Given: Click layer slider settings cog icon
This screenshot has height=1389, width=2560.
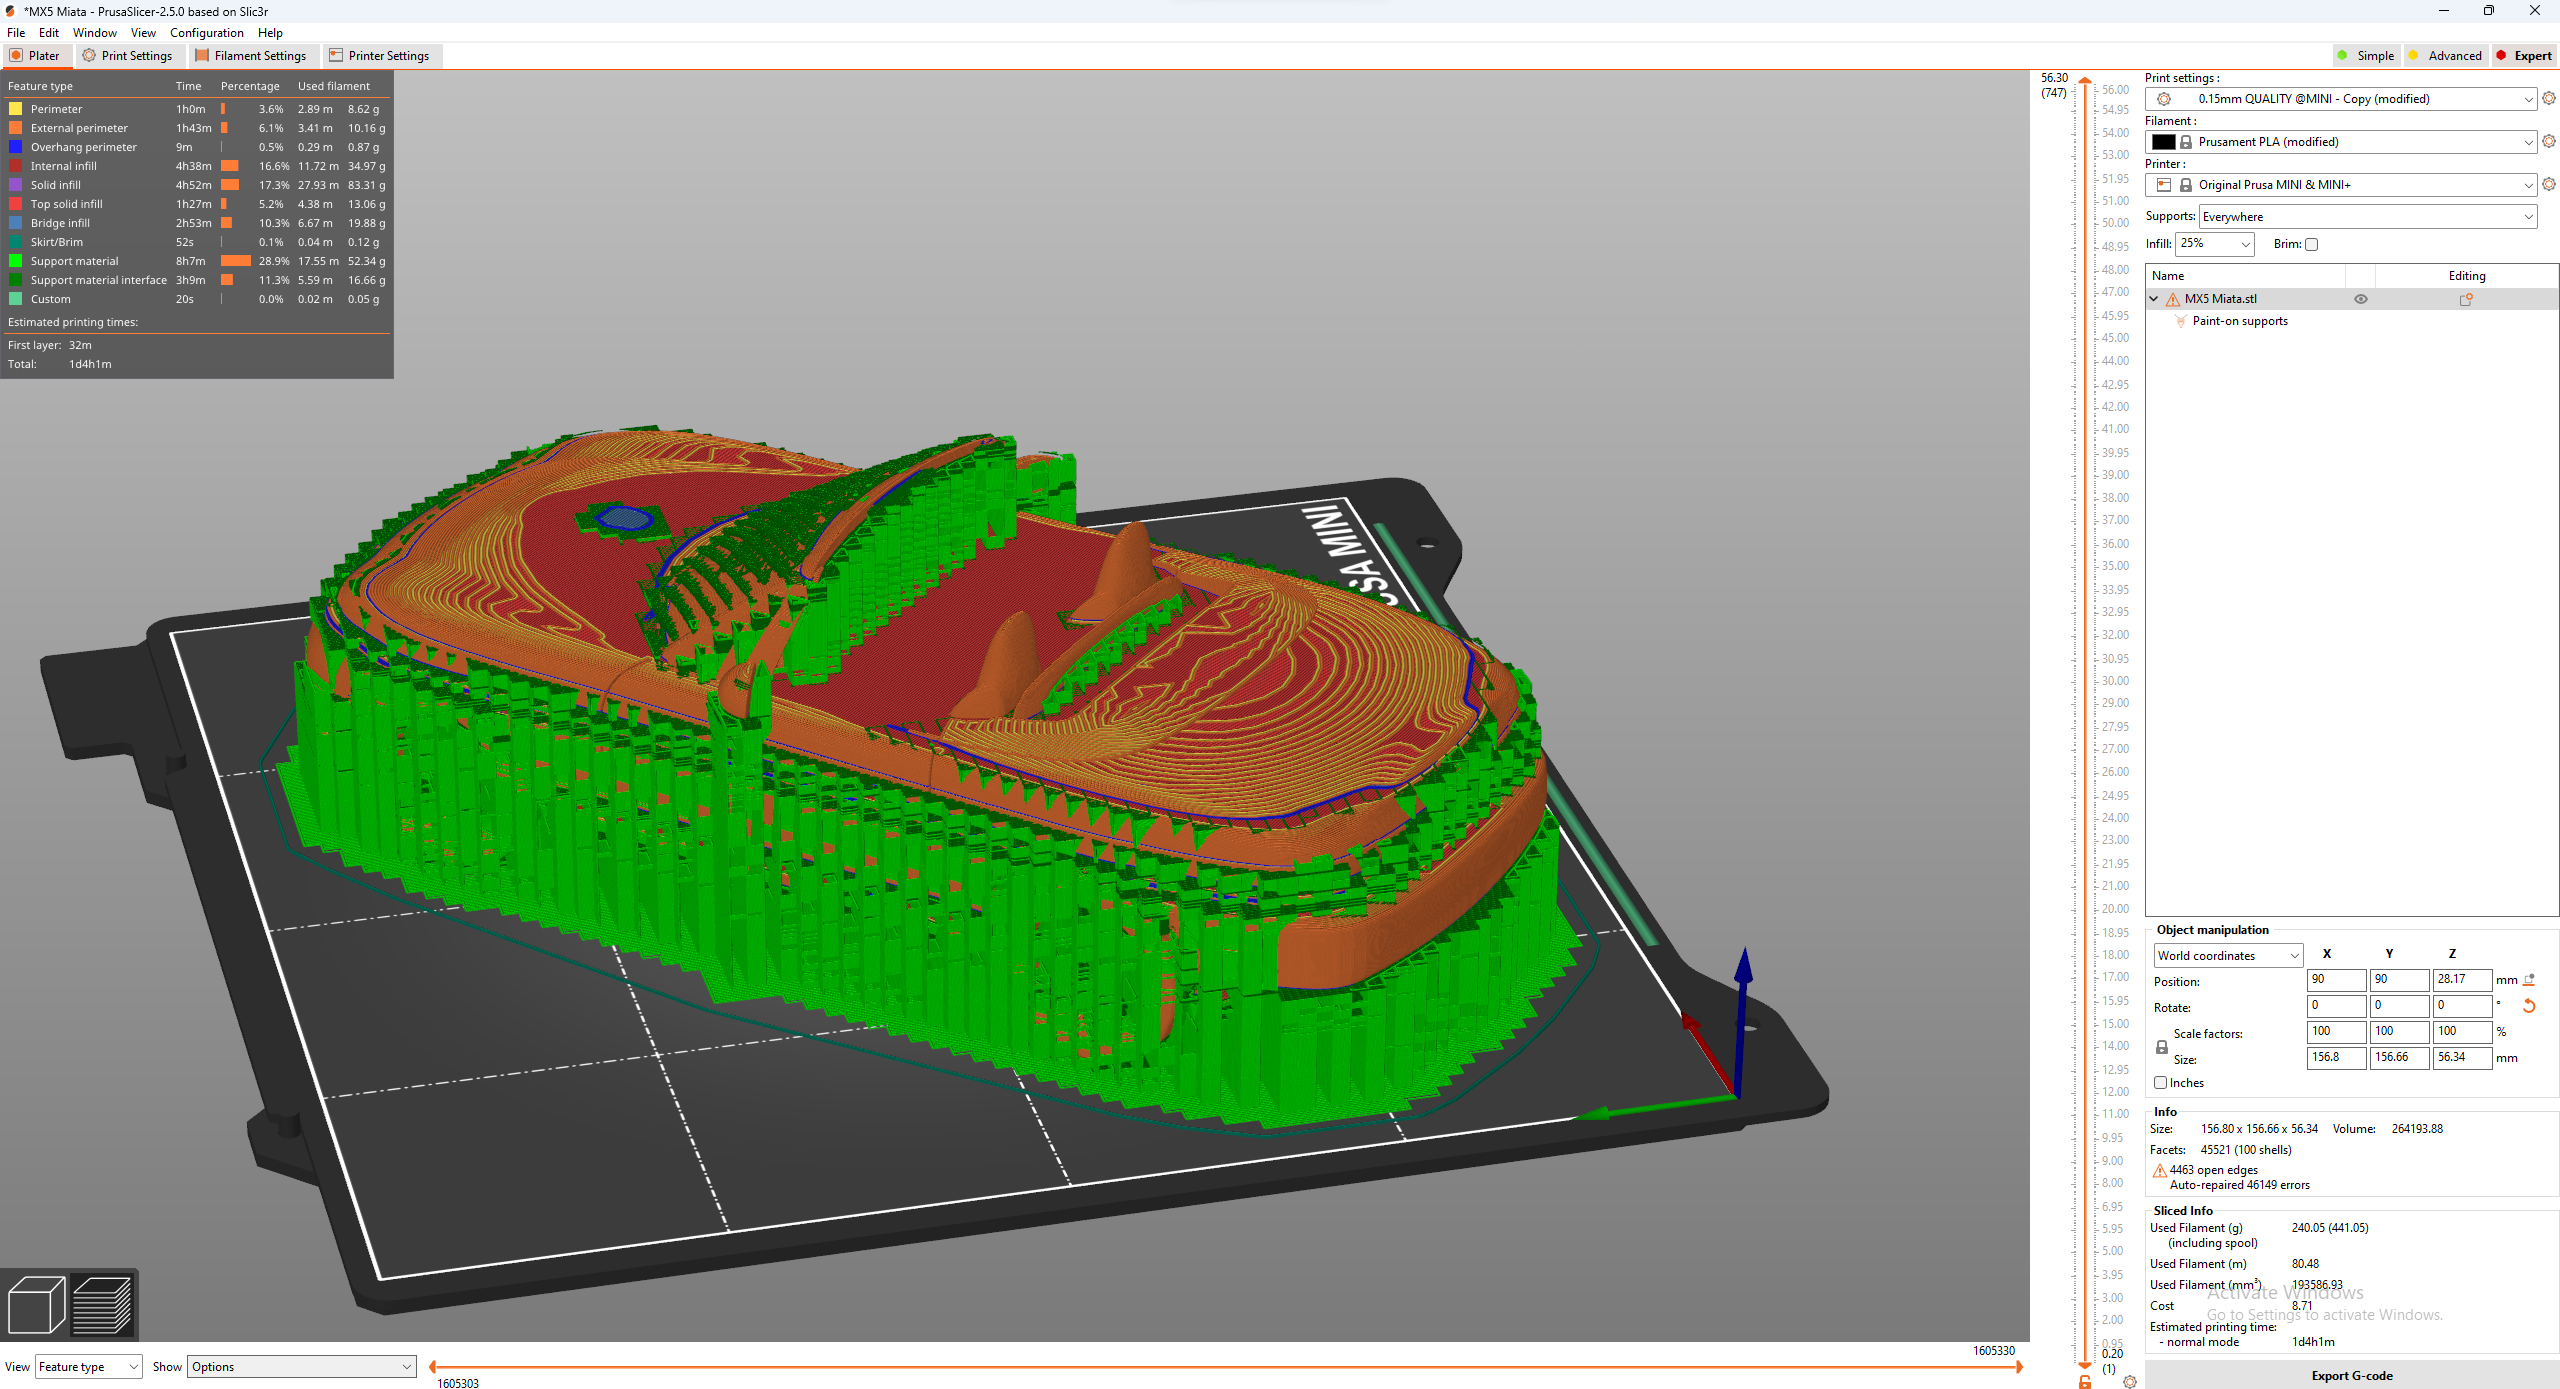Looking at the screenshot, I should click(x=2130, y=1382).
